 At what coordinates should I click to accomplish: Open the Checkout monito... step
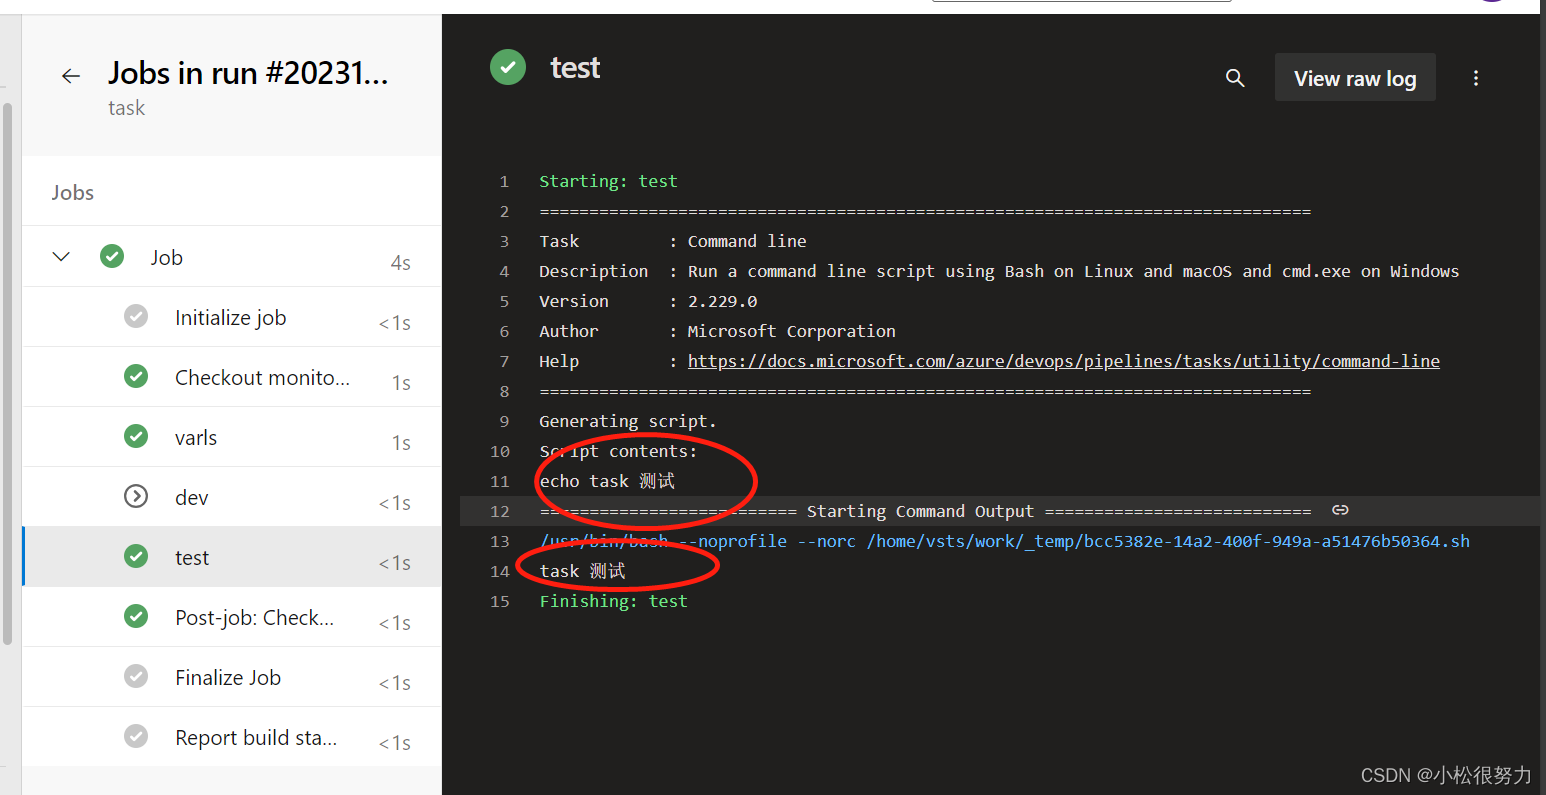tap(232, 377)
